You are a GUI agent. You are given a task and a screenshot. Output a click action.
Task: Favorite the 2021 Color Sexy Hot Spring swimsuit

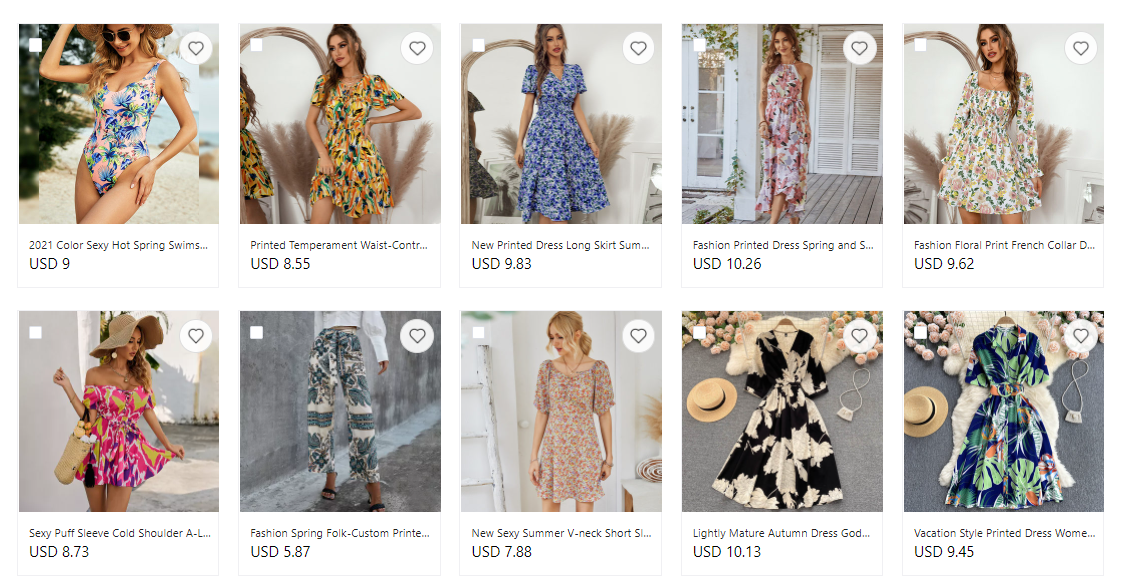point(196,48)
